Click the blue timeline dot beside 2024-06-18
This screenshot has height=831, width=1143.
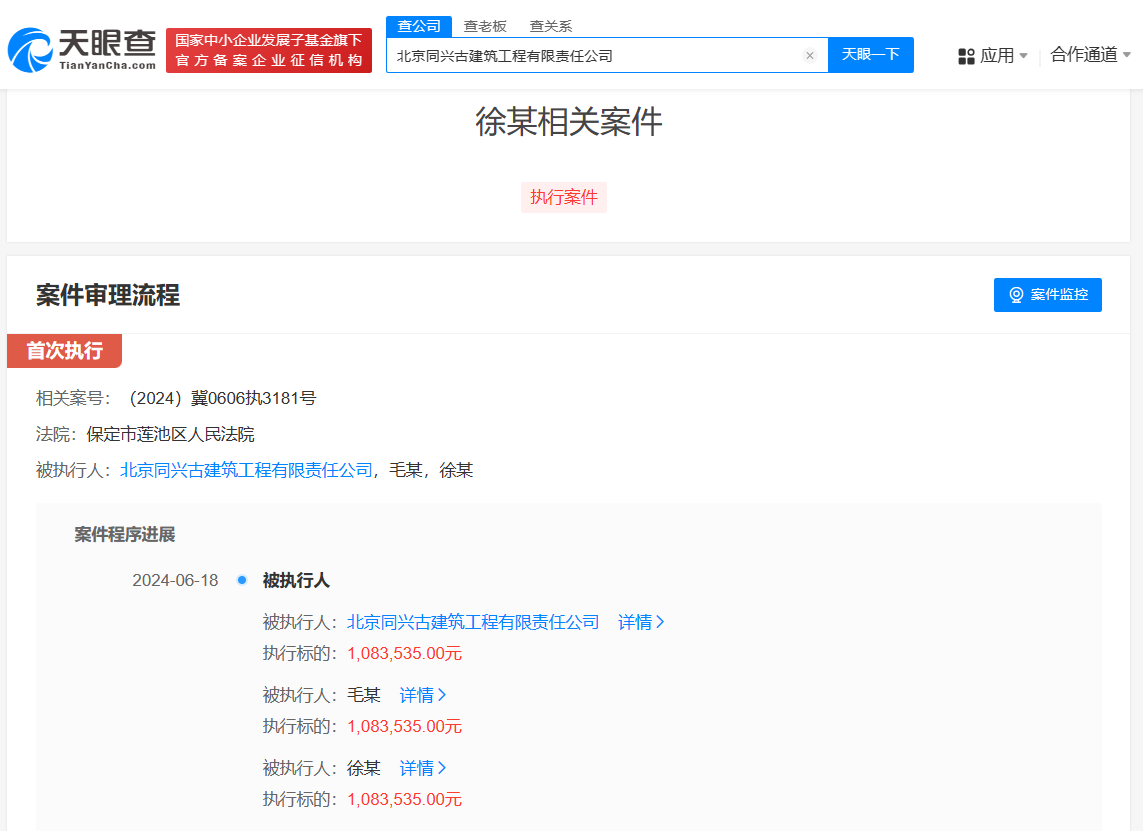[x=239, y=579]
